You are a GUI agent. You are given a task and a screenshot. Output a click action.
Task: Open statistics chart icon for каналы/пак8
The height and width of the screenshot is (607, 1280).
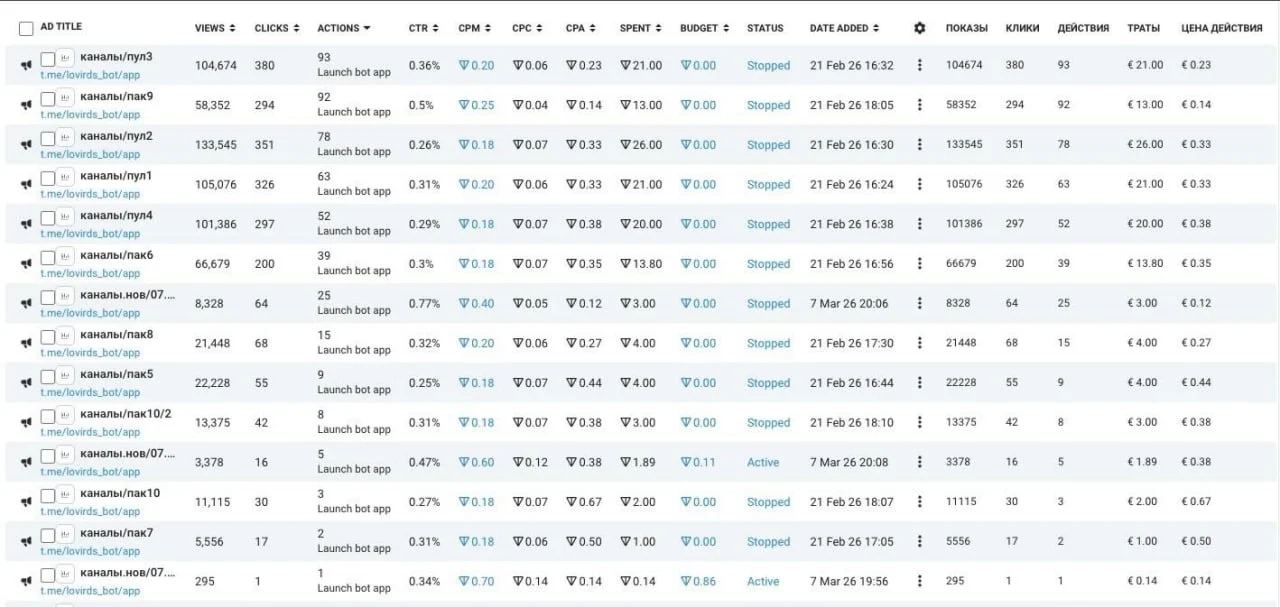65,336
